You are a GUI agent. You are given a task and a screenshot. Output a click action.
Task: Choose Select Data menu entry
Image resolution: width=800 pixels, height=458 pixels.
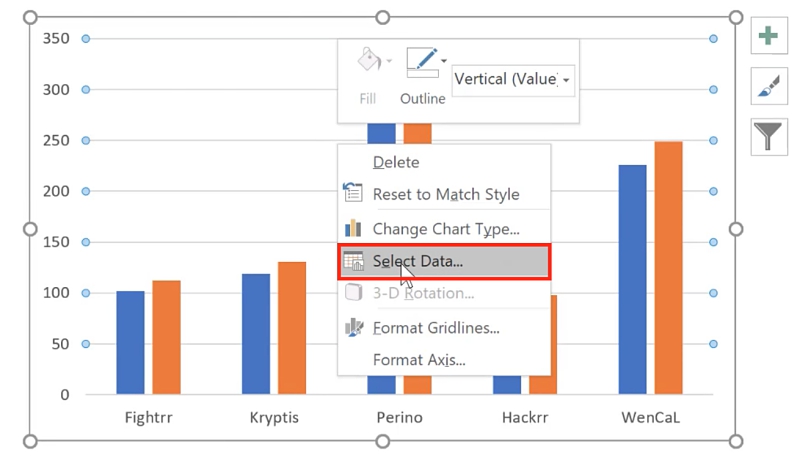point(418,262)
